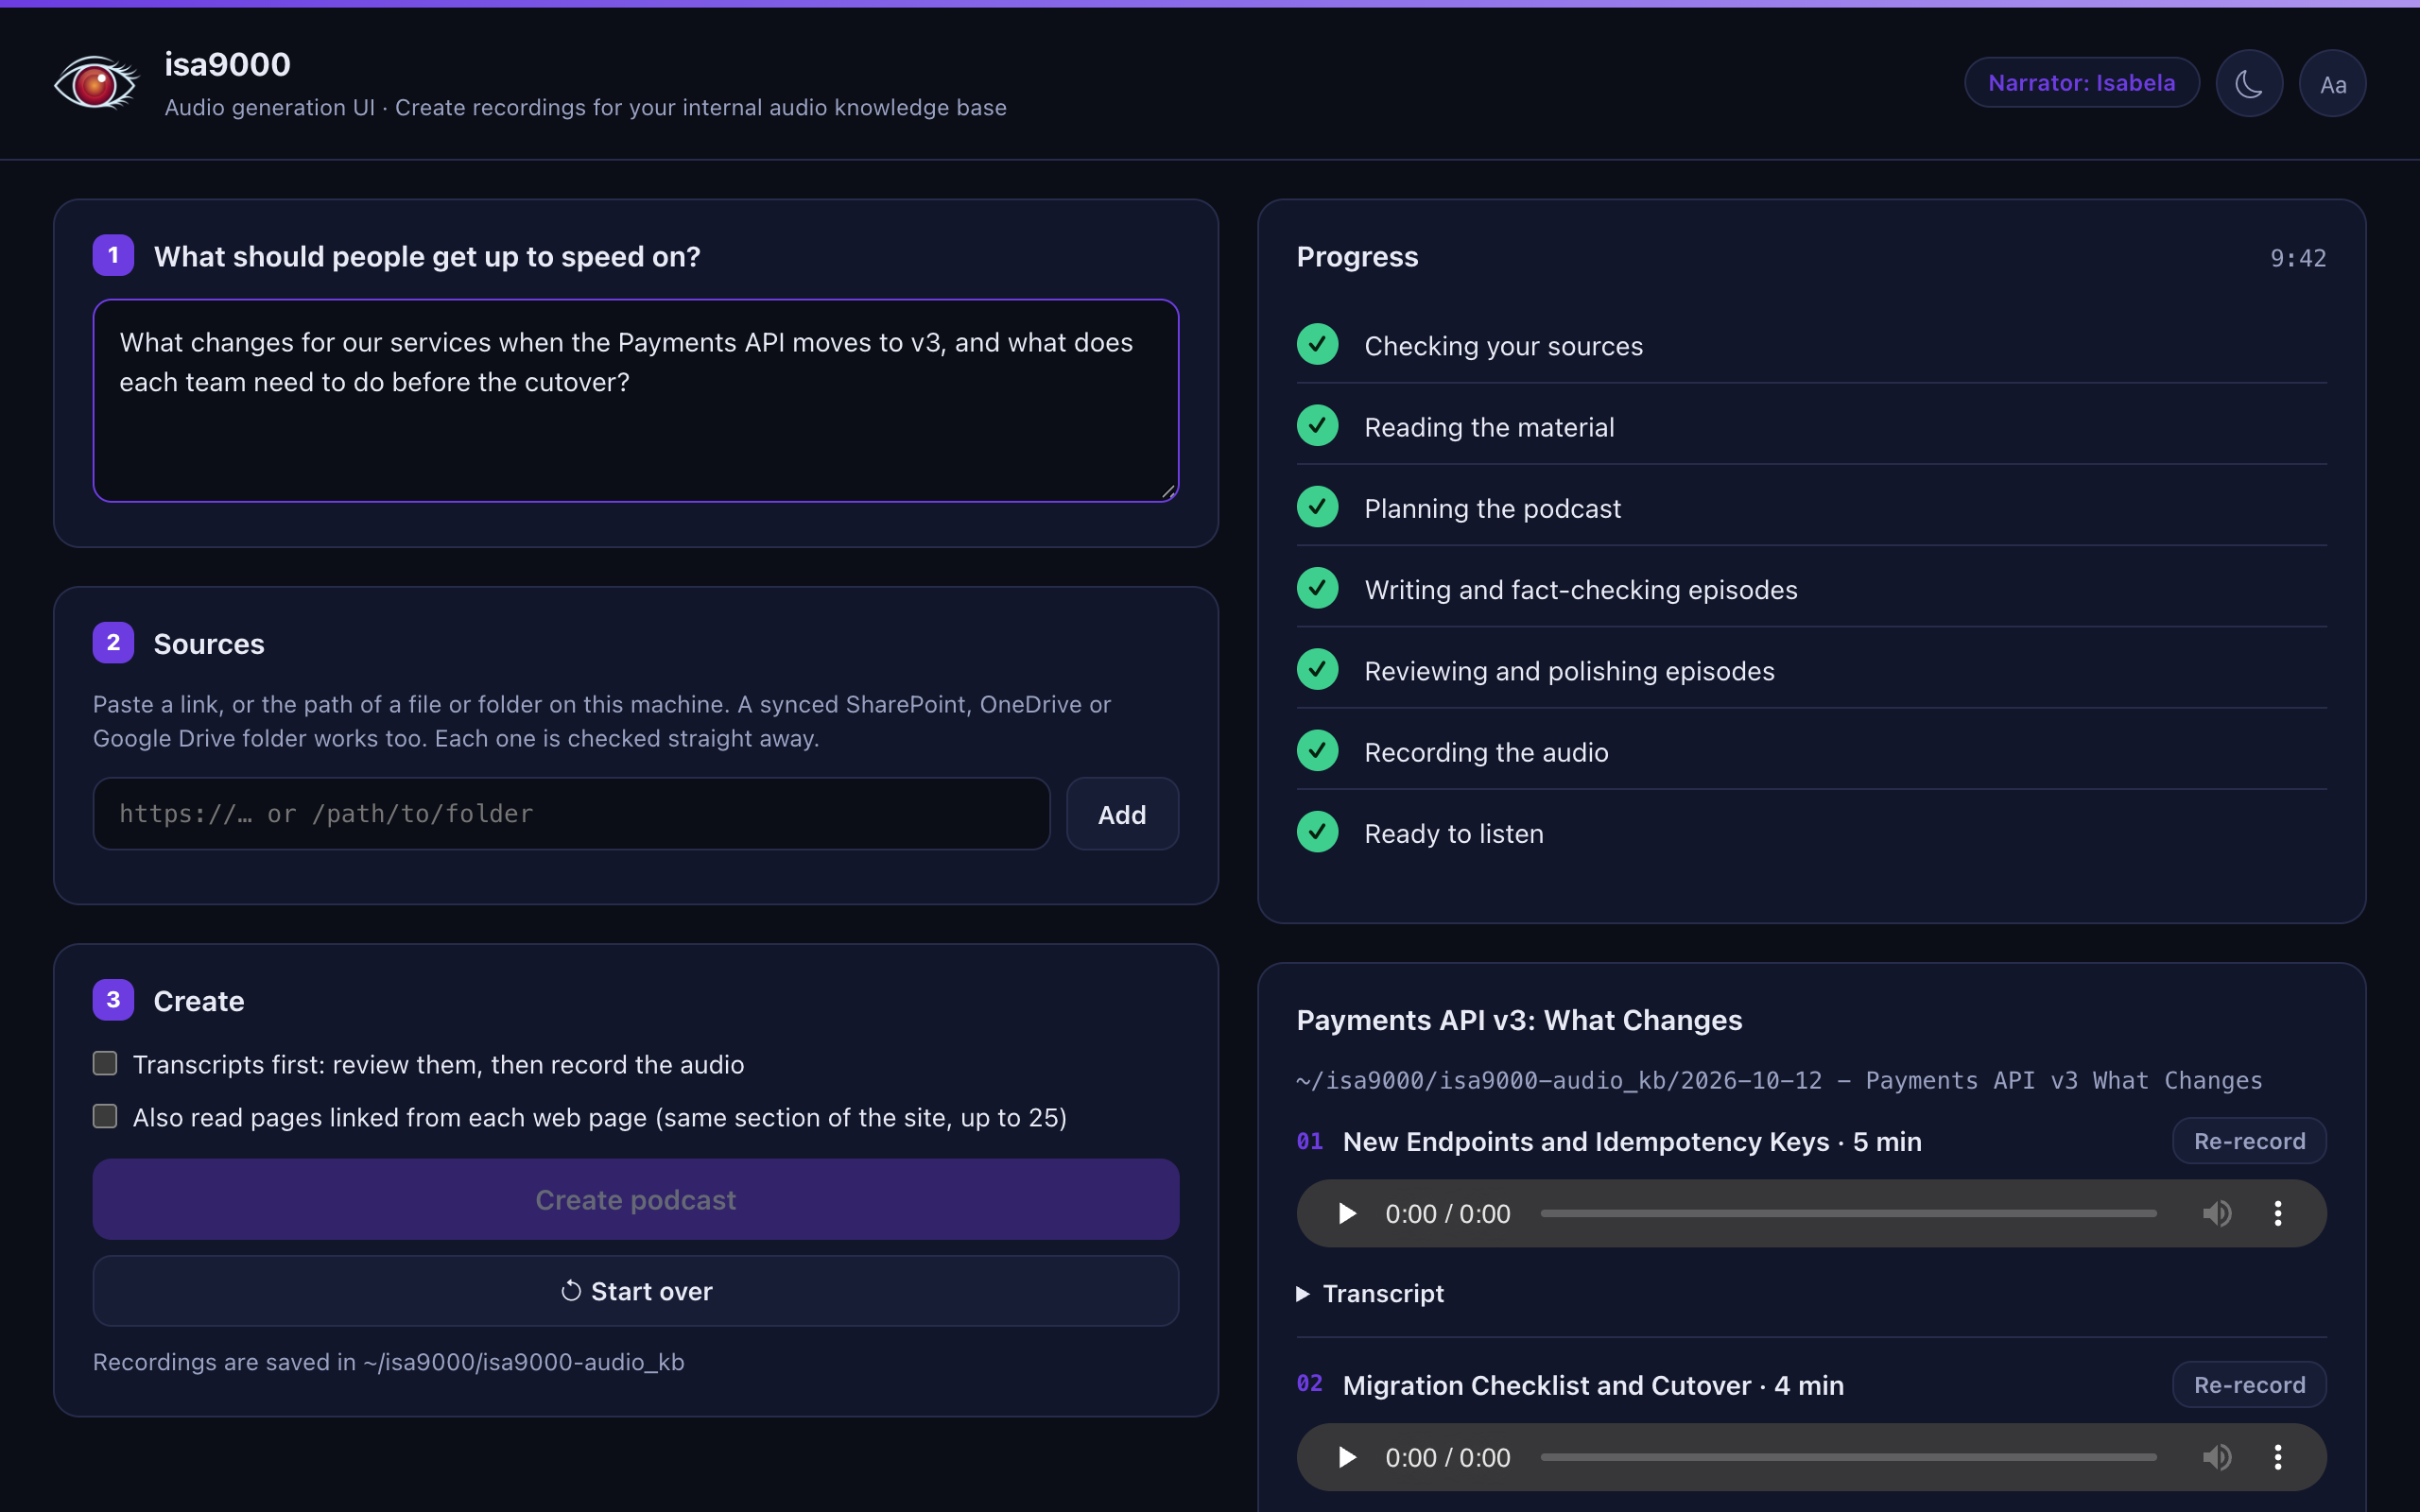The width and height of the screenshot is (2420, 1512).
Task: Open more options on episode 01 player
Action: point(2278,1213)
